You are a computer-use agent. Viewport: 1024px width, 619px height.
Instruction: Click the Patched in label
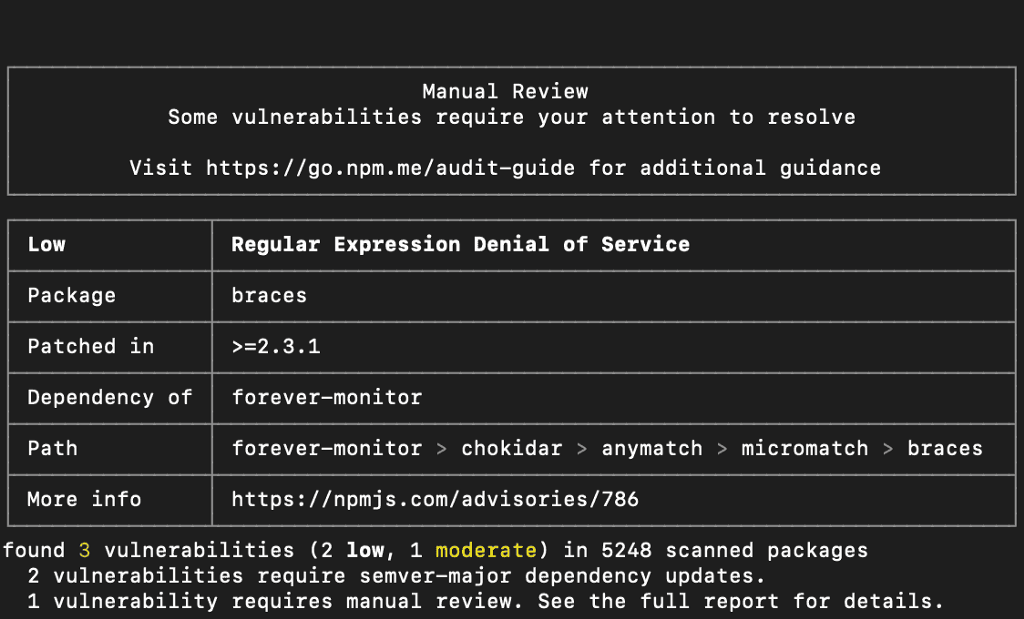[91, 347]
